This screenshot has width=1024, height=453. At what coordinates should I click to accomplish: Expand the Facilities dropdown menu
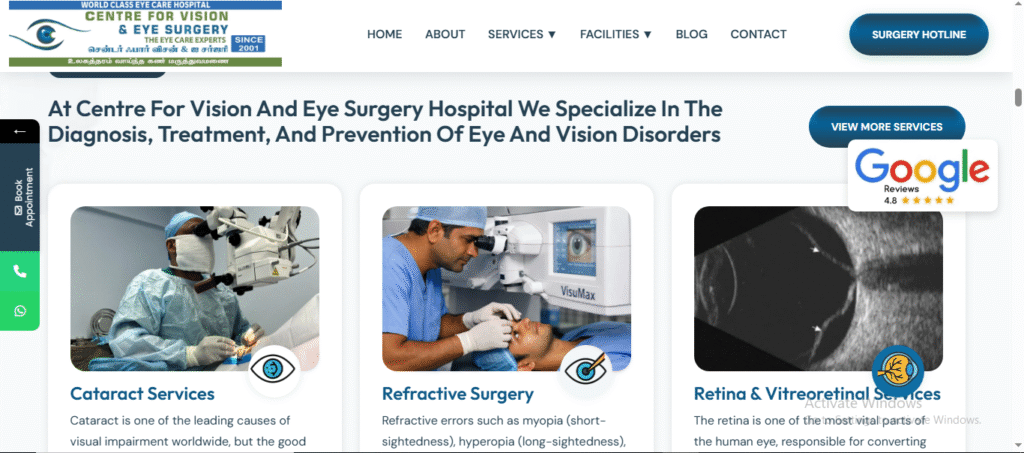[x=616, y=34]
